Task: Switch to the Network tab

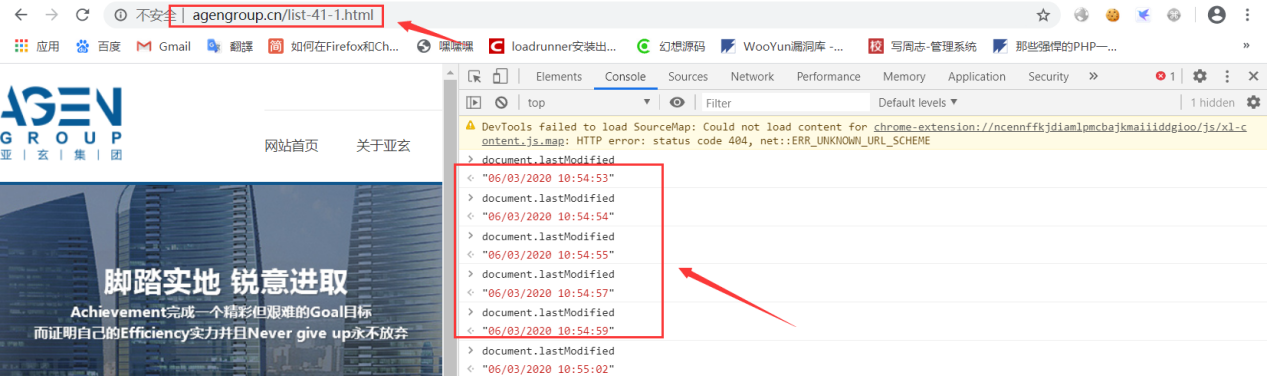Action: coord(752,76)
